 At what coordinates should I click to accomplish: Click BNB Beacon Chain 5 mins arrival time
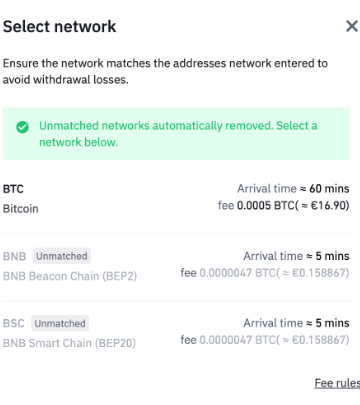(x=332, y=256)
